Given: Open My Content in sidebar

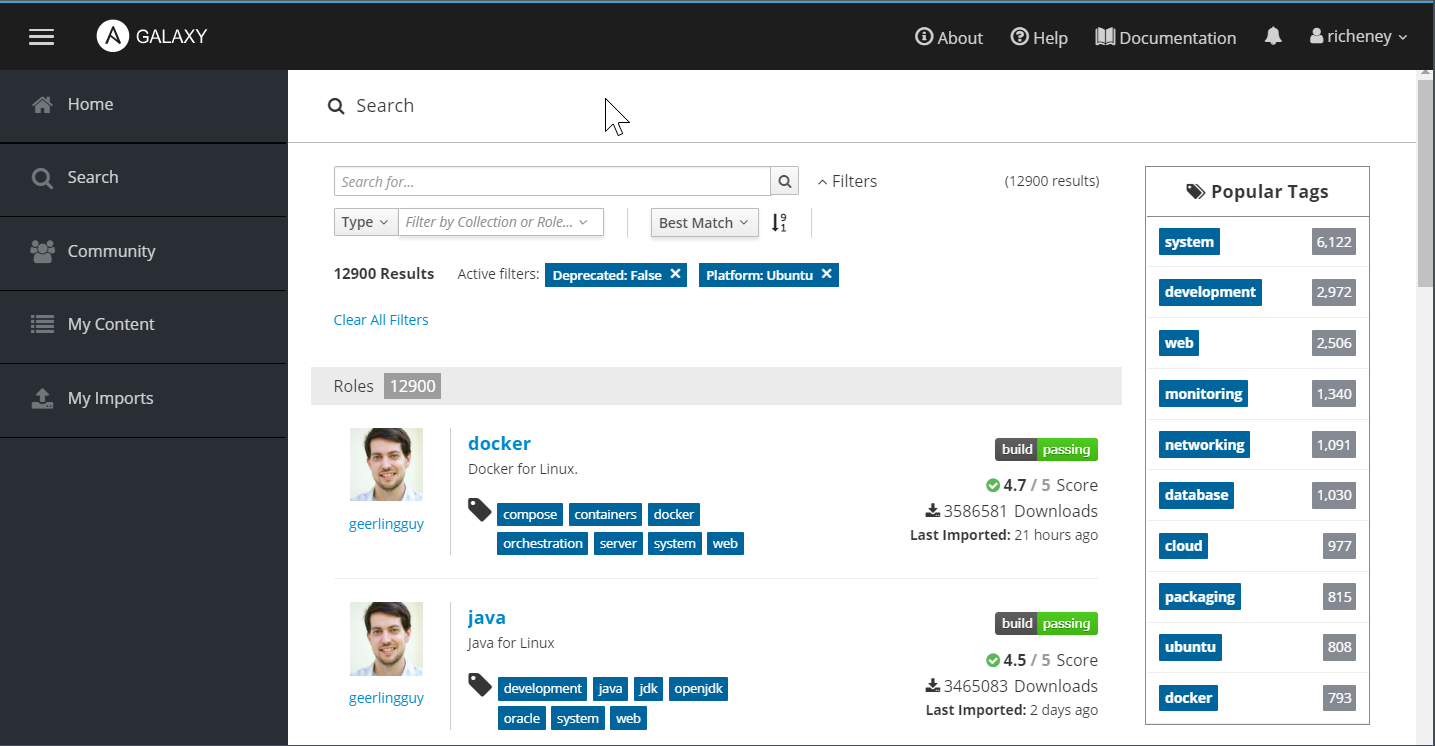Looking at the screenshot, I should coord(110,325).
